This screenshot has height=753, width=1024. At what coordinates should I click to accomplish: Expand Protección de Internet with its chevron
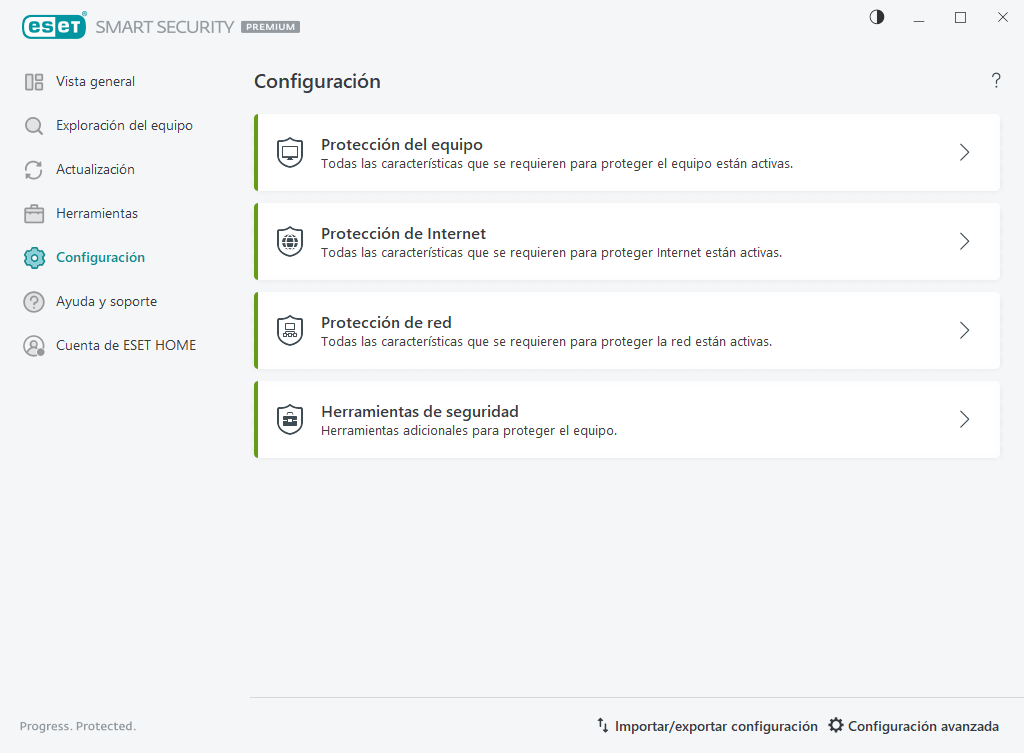point(964,242)
